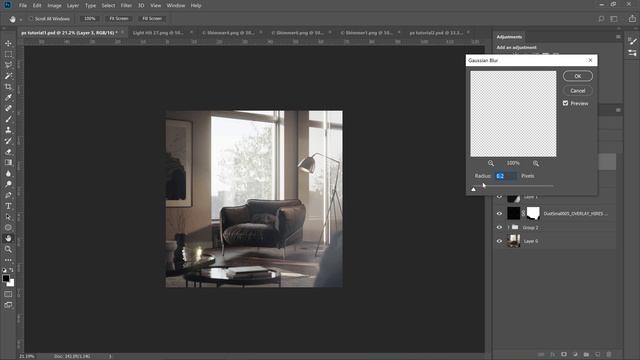640x360 pixels.
Task: Select the Clone Stamp tool
Action: coord(8,130)
